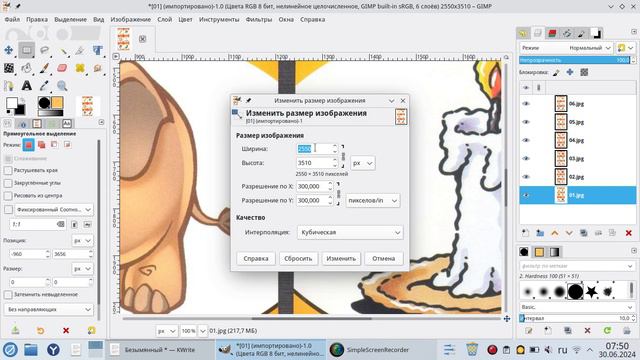This screenshot has height=360, width=640.
Task: Open the "Файл" menu
Action: 12,19
